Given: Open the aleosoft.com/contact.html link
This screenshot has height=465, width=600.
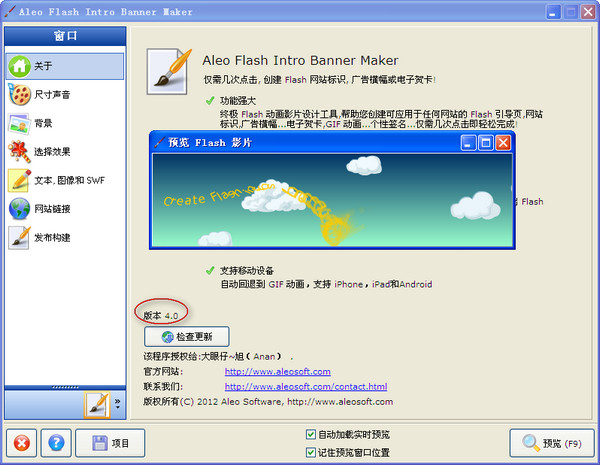Looking at the screenshot, I should click(x=306, y=387).
